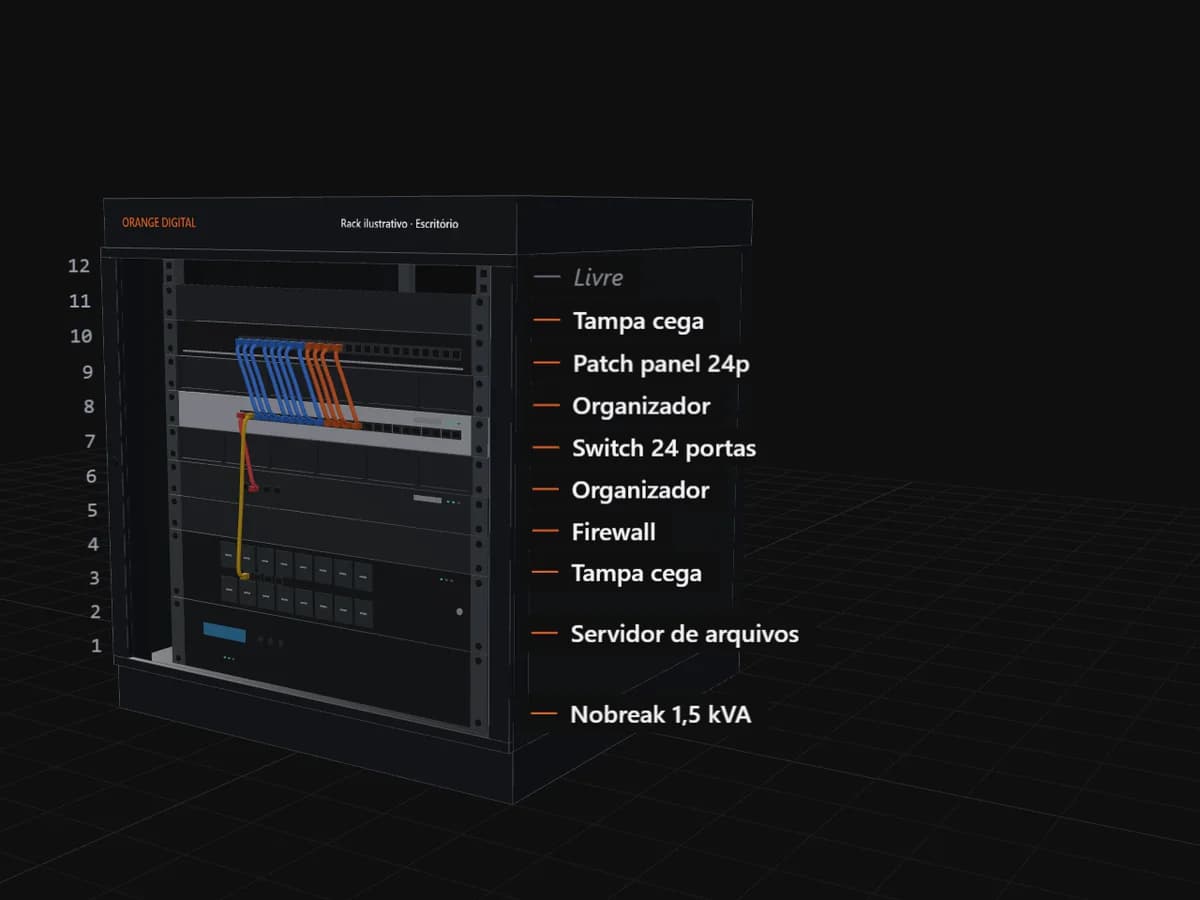1200x900 pixels.
Task: Select the 'Livre' rack label
Action: (598, 278)
